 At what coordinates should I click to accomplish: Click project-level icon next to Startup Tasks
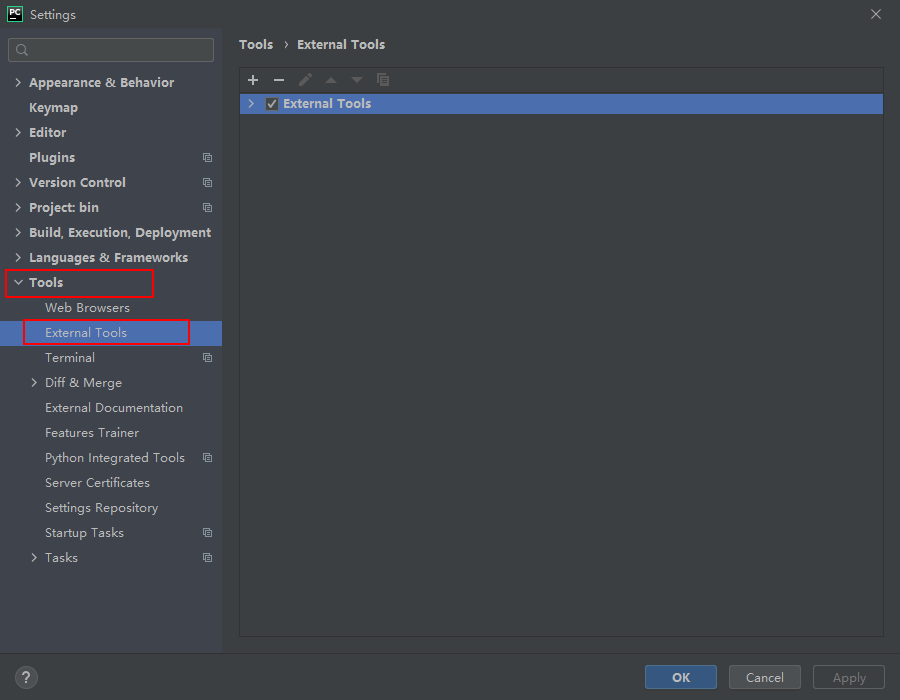(208, 532)
